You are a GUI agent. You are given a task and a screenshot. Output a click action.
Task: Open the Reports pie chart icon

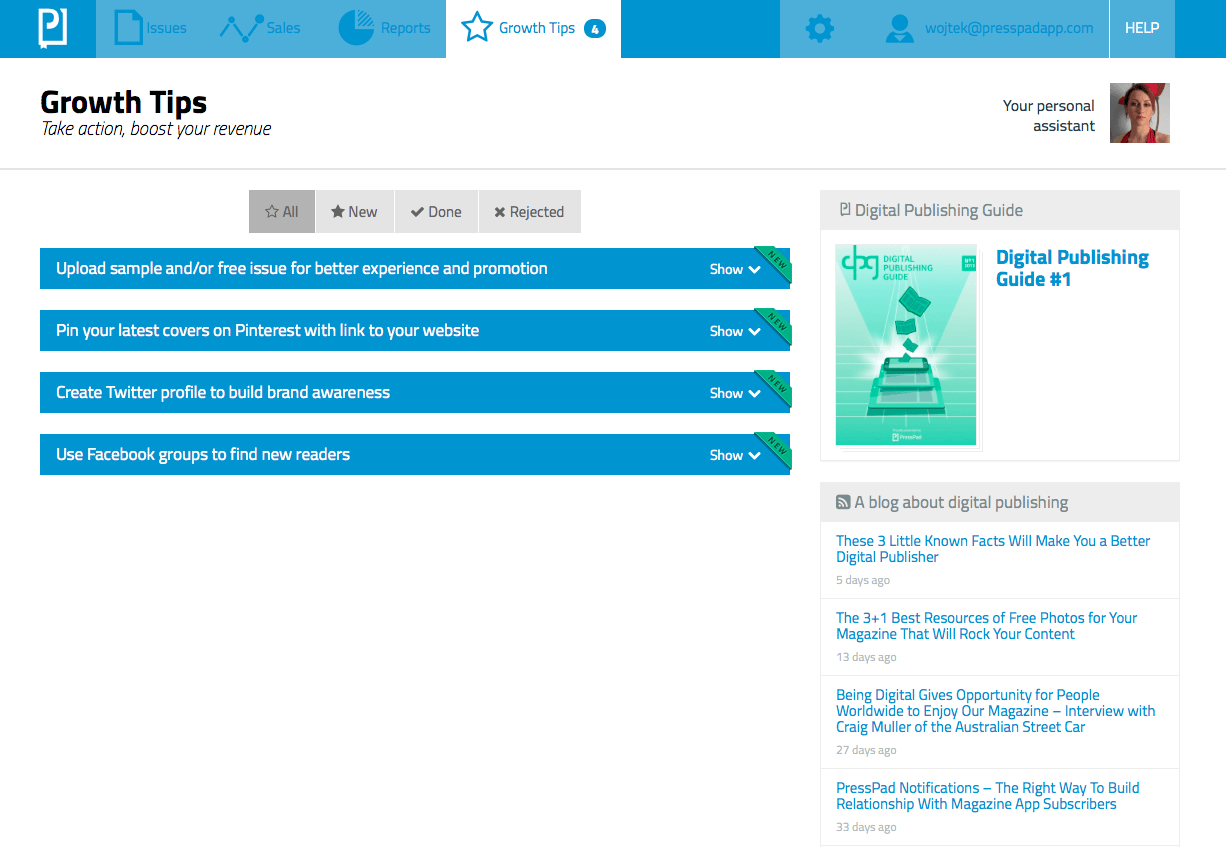tap(356, 28)
